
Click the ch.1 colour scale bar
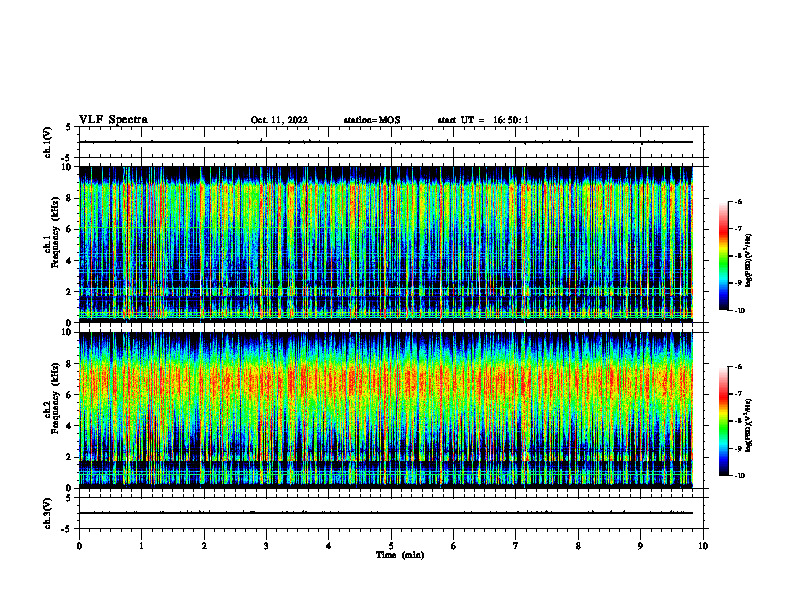[724, 256]
